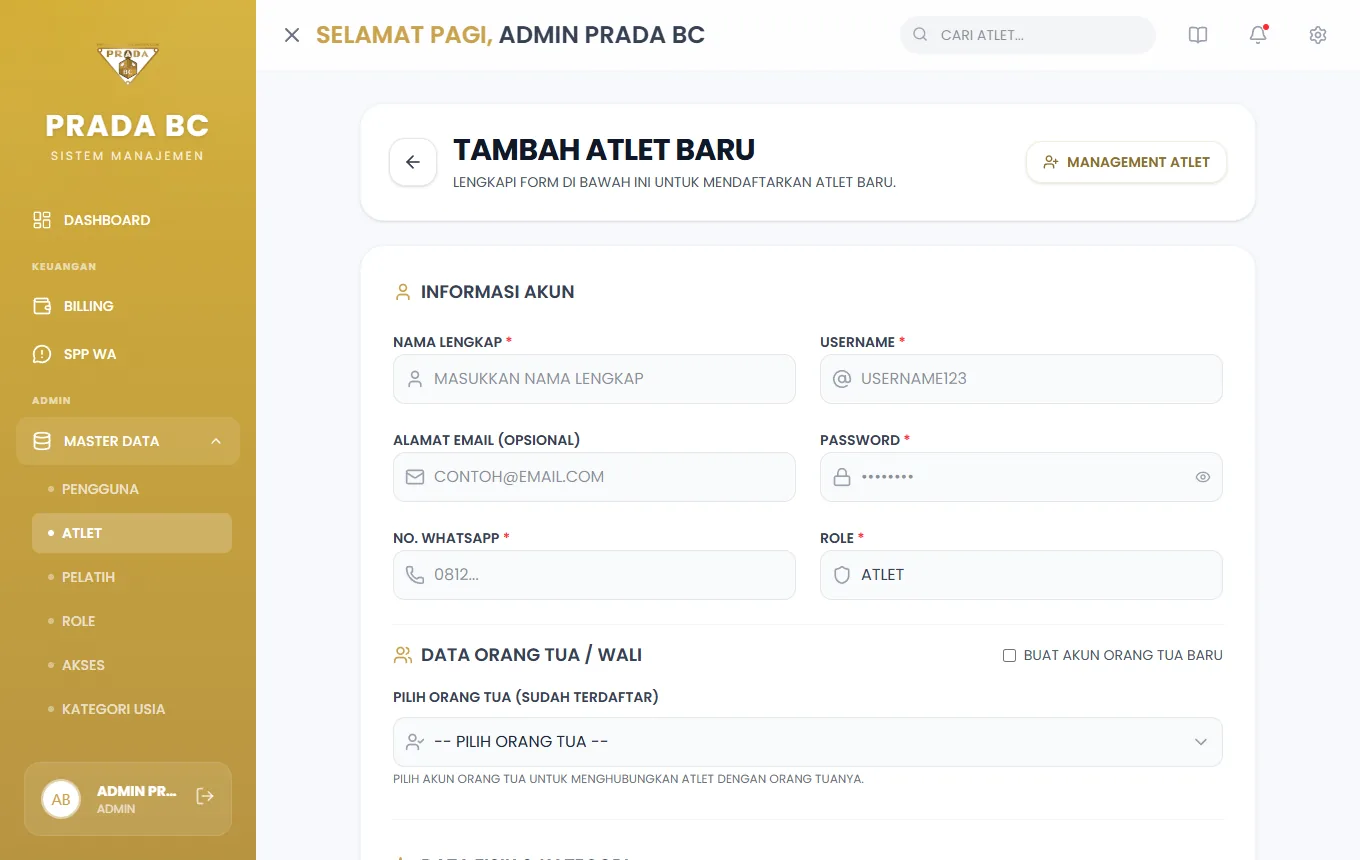This screenshot has height=860, width=1360.
Task: Click the Master Data database icon
Action: (42, 441)
